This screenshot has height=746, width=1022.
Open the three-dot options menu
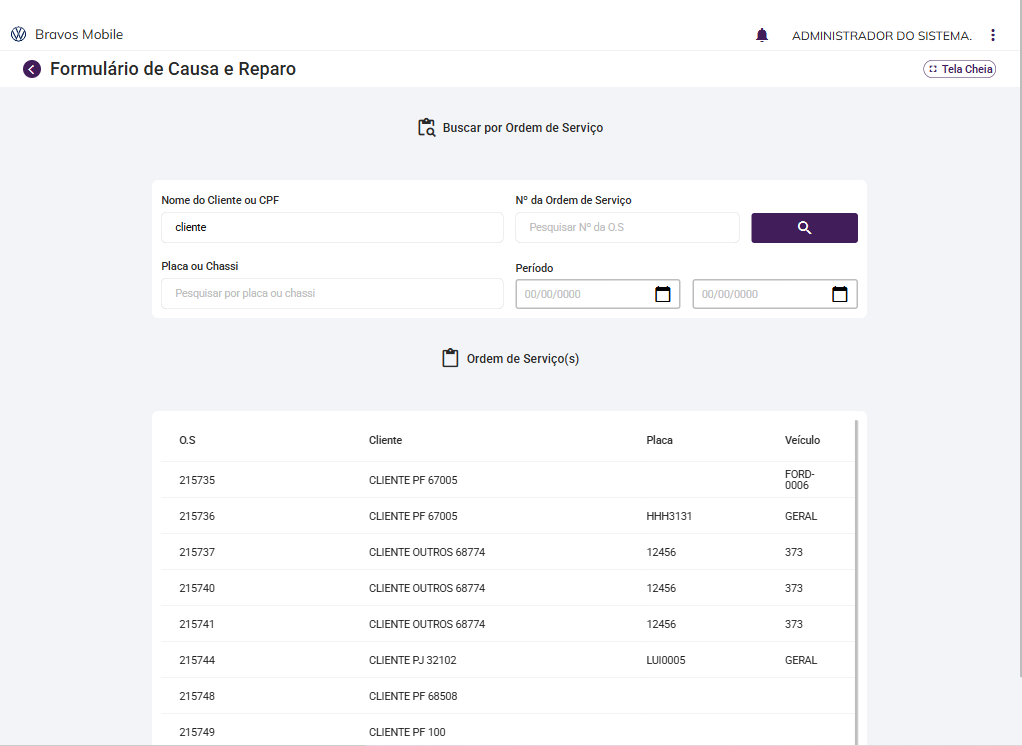pyautogui.click(x=992, y=35)
